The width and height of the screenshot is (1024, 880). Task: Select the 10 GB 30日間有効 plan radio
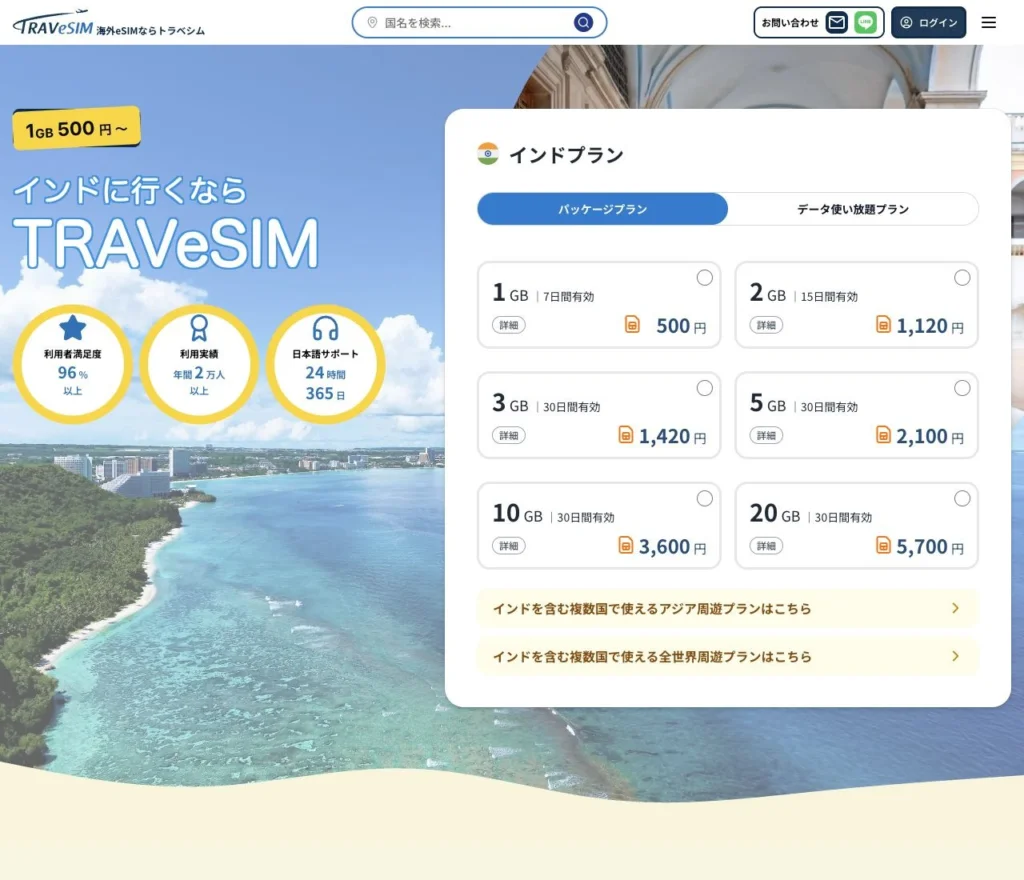pyautogui.click(x=705, y=498)
